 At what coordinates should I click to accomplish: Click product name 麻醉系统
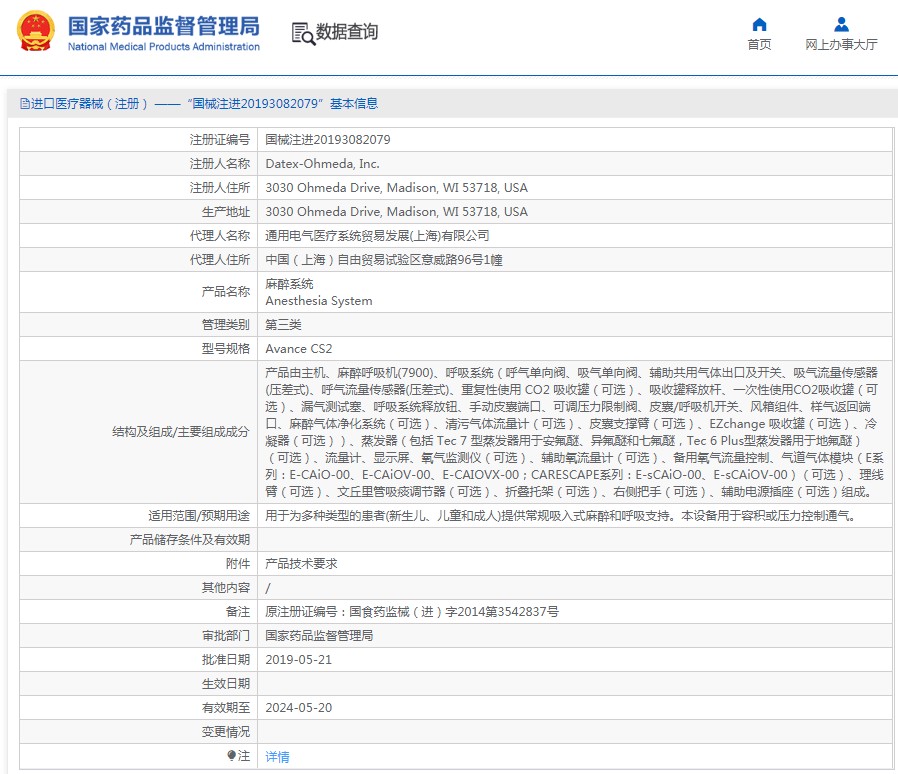[x=289, y=284]
